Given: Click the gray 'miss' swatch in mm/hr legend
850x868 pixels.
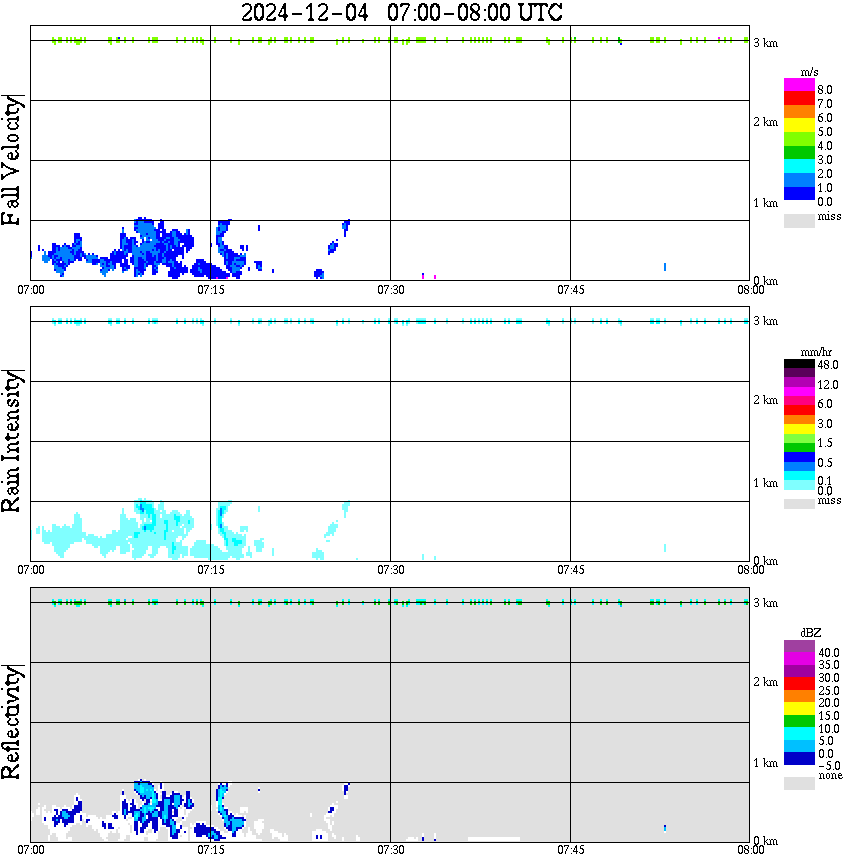Looking at the screenshot, I should (x=799, y=504).
